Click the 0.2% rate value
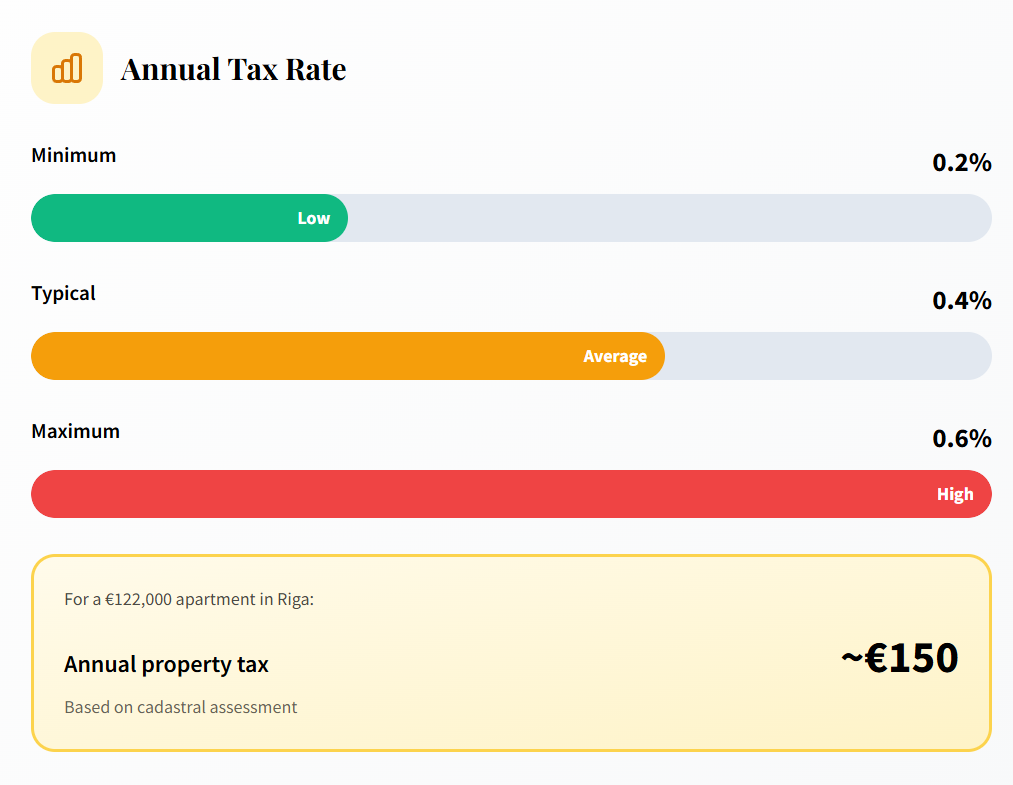This screenshot has height=785, width=1013. click(x=961, y=162)
